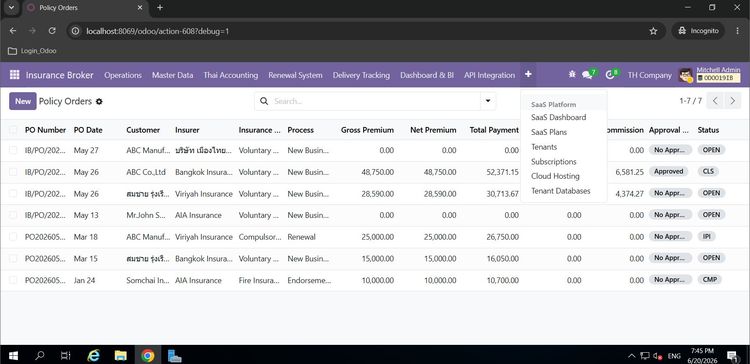Image resolution: width=750 pixels, height=364 pixels.
Task: Go back in browser history
Action: (13, 31)
